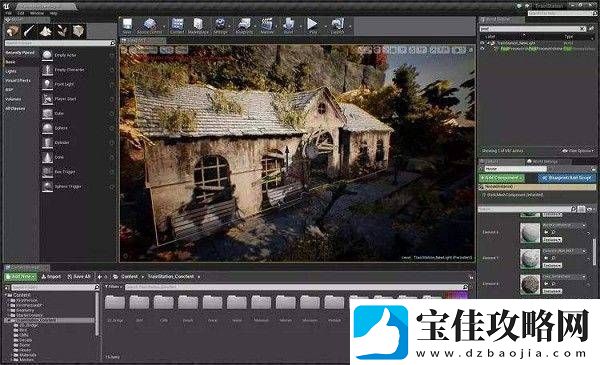
Task: Click the Search Classes input field
Action: (60, 43)
